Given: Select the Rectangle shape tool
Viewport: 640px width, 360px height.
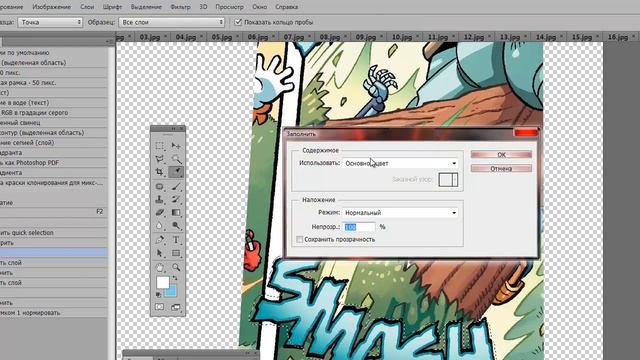Looking at the screenshot, I should [x=176, y=253].
